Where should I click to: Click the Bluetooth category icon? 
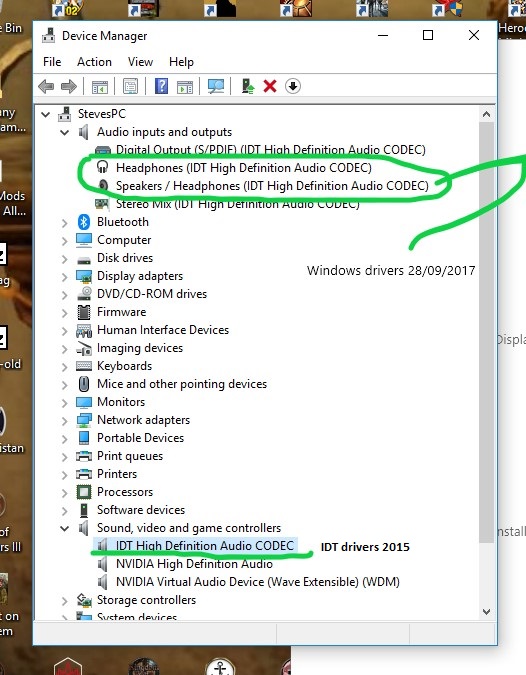84,222
